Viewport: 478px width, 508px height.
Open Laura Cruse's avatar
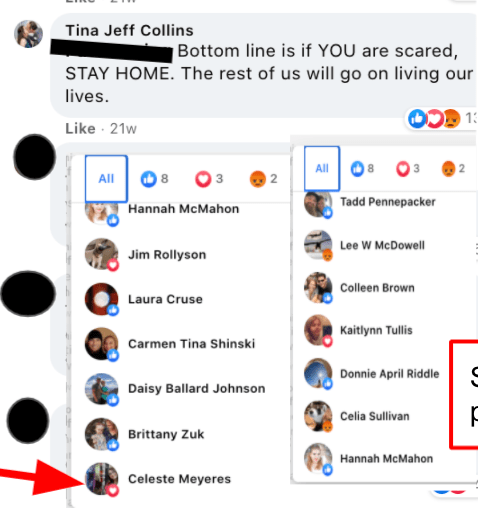pos(102,299)
